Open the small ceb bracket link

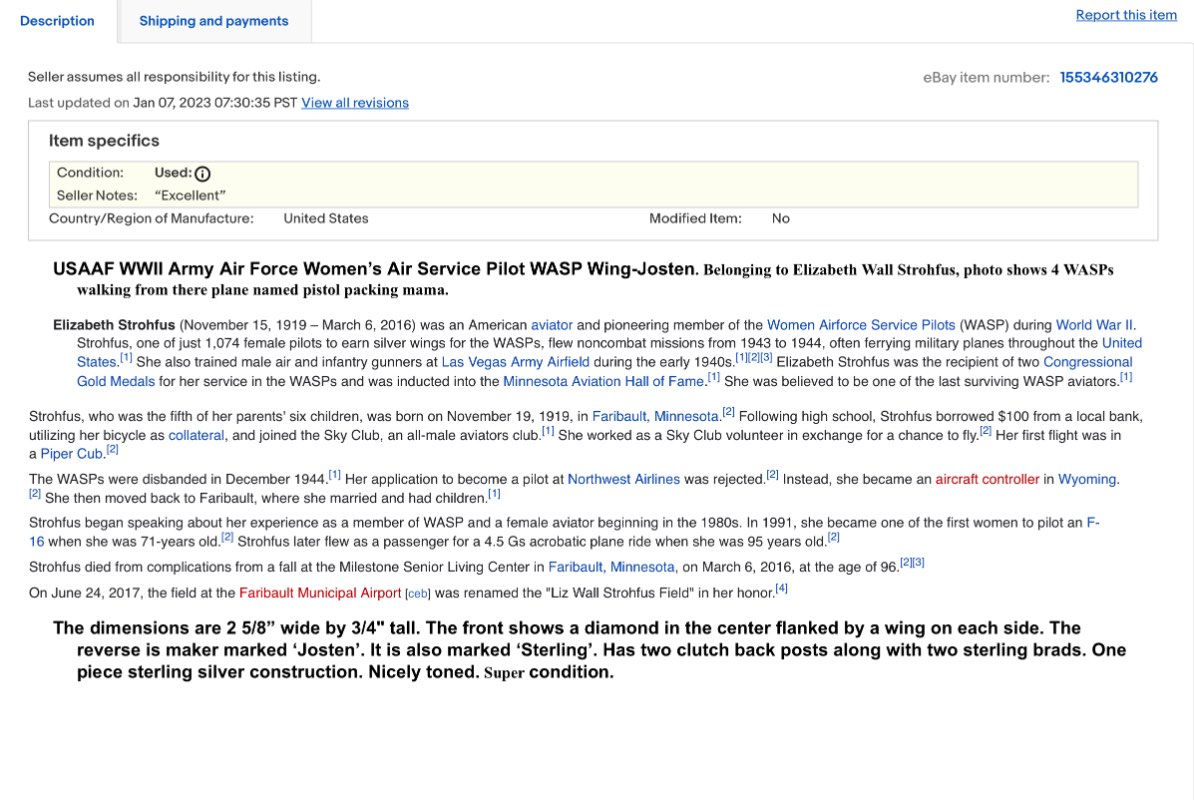tap(417, 594)
